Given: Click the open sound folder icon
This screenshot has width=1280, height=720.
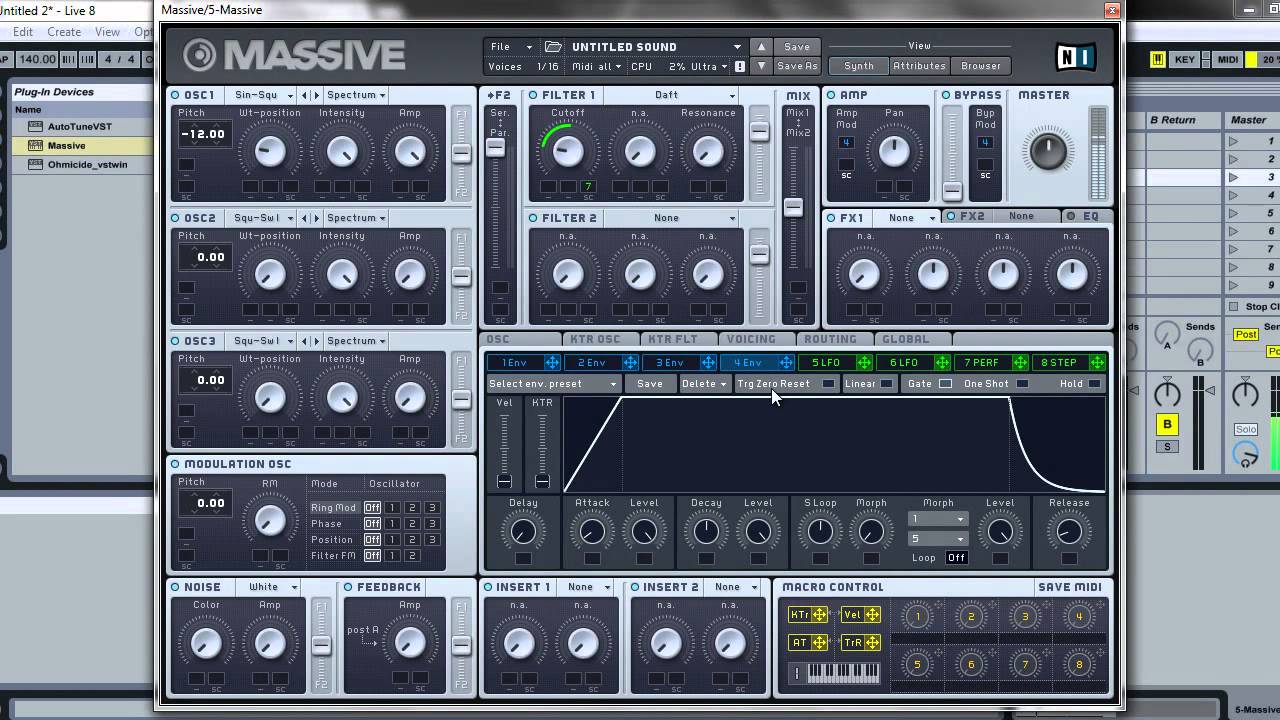Looking at the screenshot, I should (553, 47).
